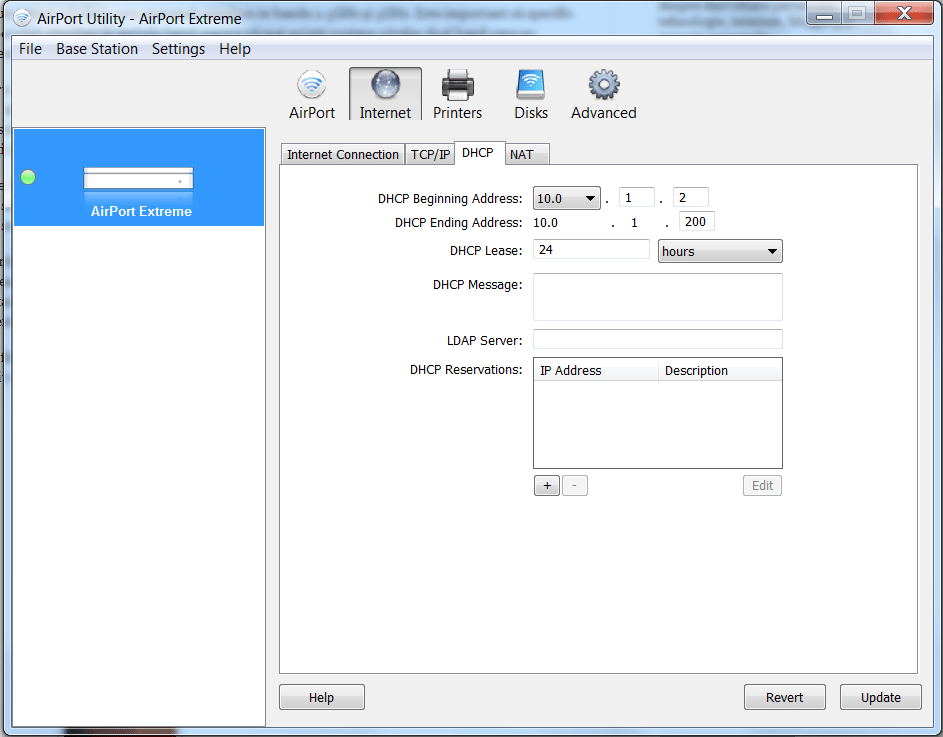The height and width of the screenshot is (737, 943).
Task: Open the Settings menu
Action: point(178,49)
